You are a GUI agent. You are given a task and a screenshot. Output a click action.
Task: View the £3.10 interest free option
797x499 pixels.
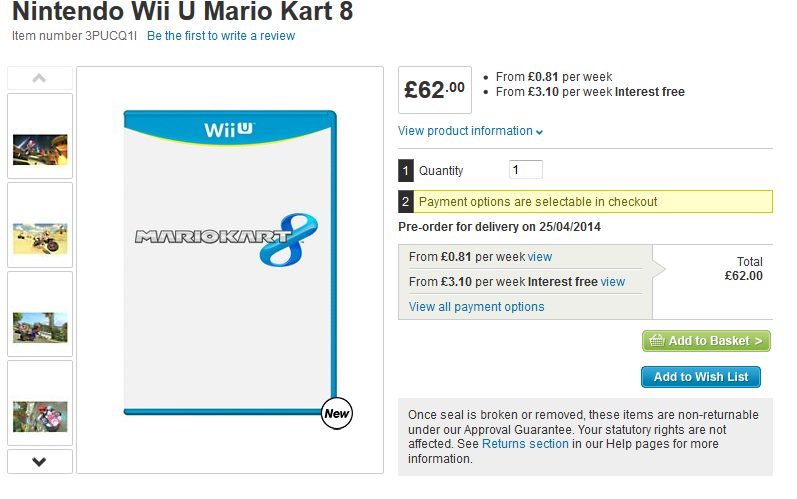pyautogui.click(x=612, y=282)
